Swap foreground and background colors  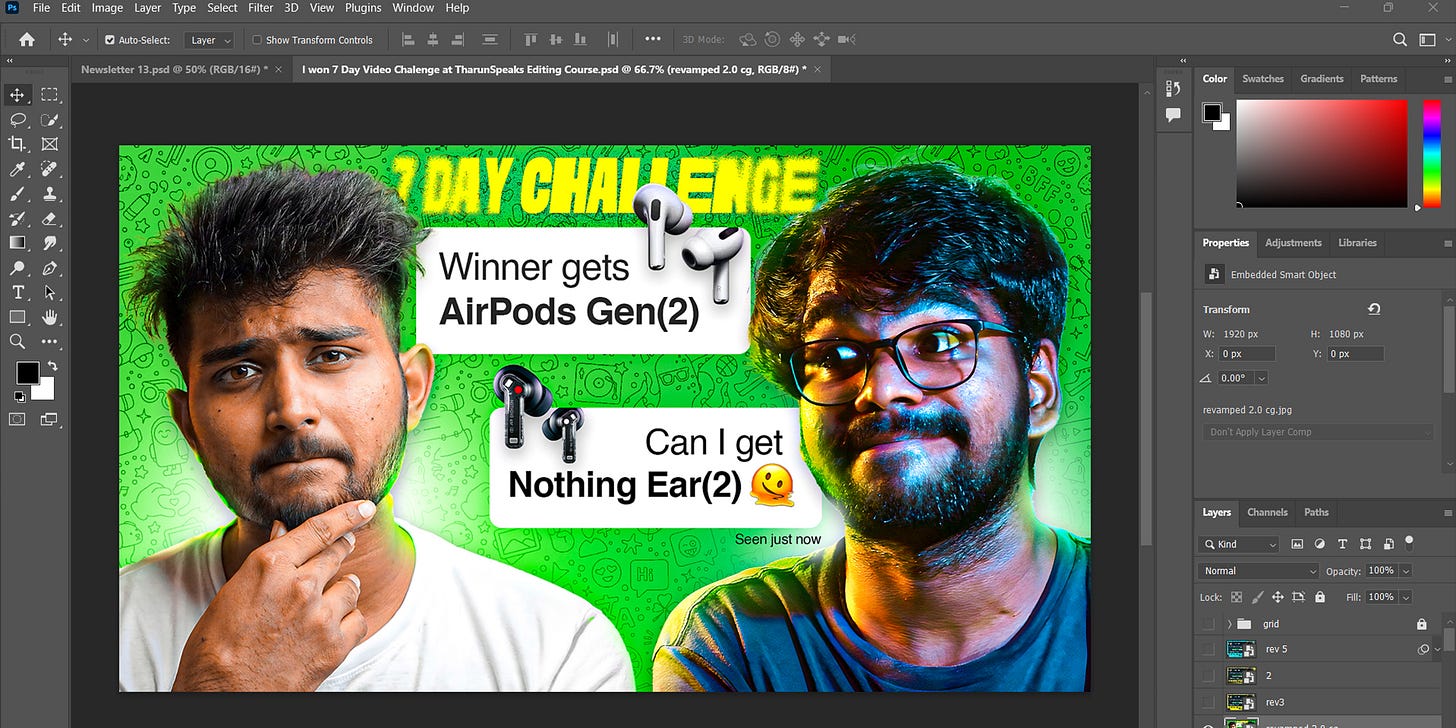52,367
